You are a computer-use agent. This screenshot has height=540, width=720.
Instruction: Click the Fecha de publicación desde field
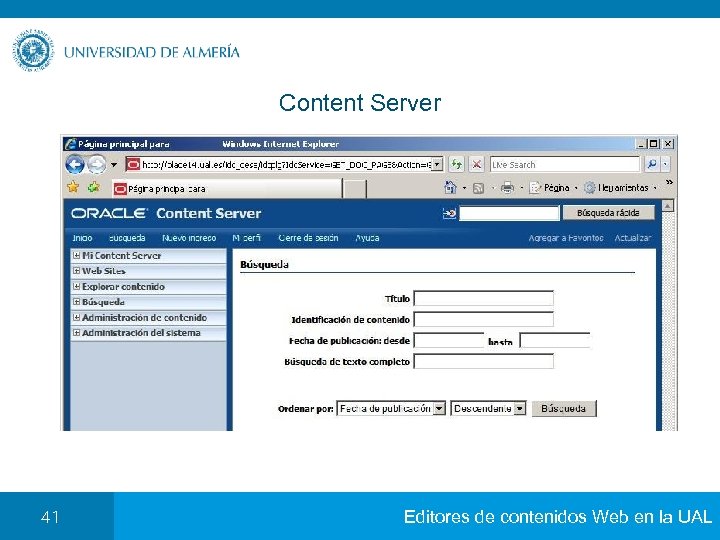tap(449, 340)
